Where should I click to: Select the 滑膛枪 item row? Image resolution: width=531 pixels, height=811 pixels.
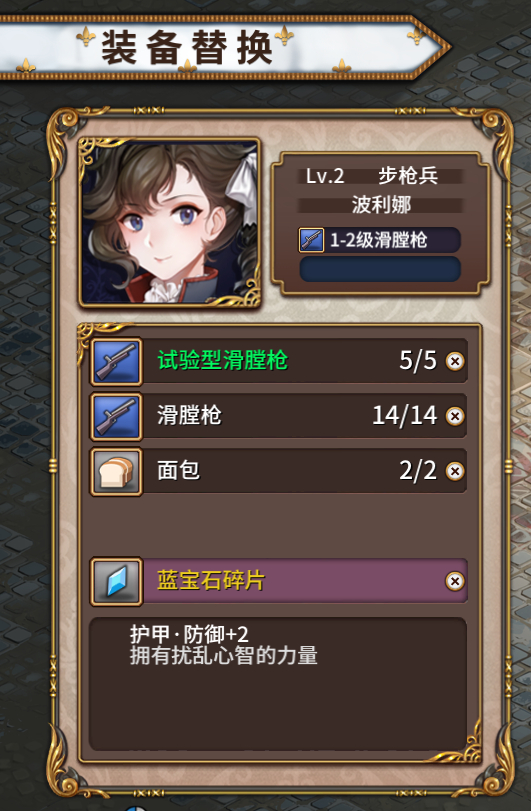pos(279,416)
